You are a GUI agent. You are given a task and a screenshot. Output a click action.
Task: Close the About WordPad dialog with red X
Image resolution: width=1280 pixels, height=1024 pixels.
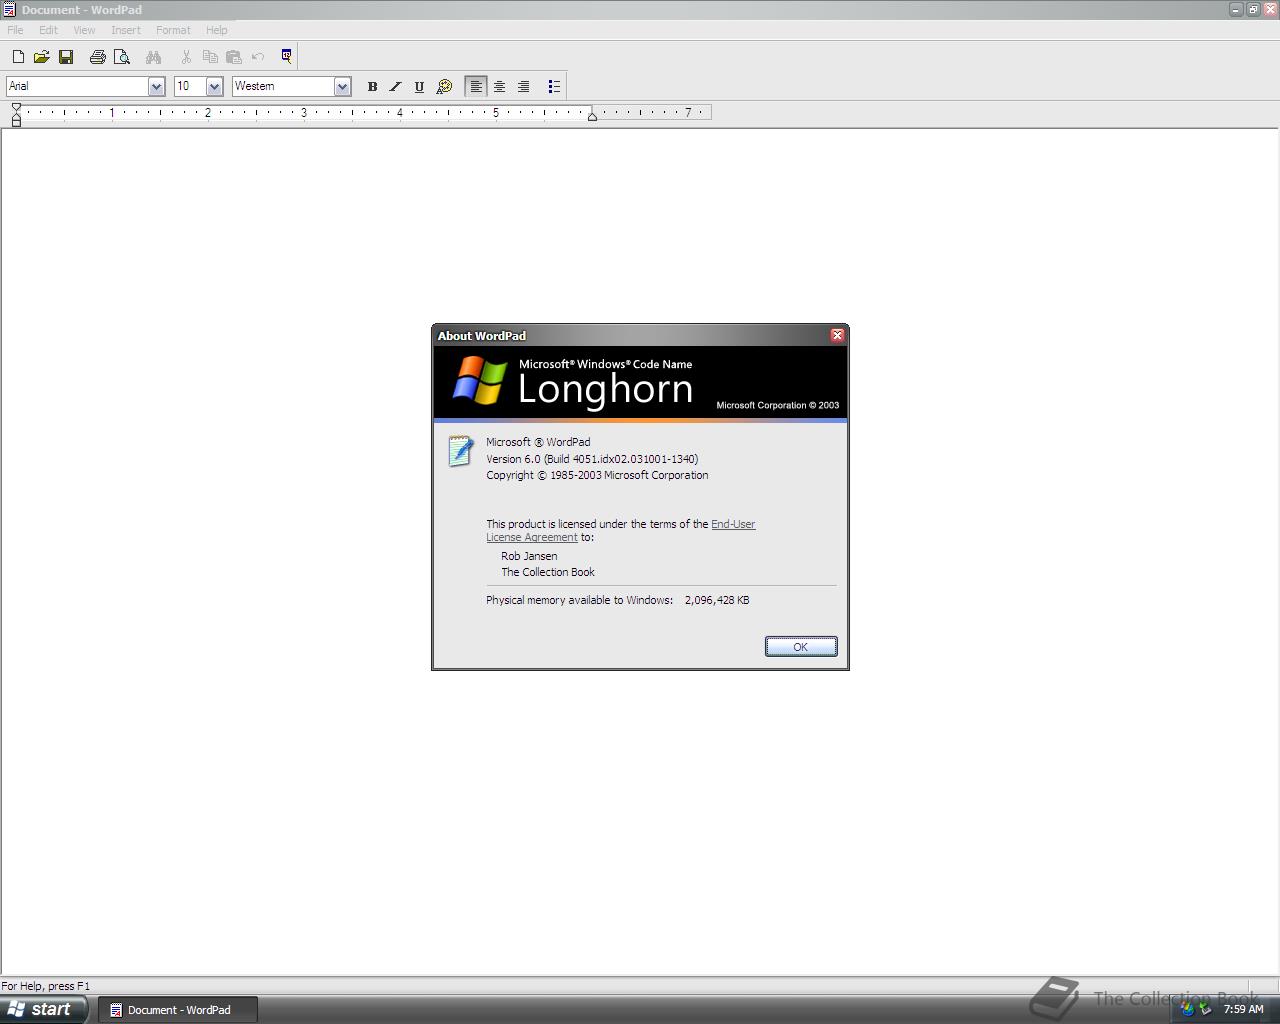tap(838, 335)
